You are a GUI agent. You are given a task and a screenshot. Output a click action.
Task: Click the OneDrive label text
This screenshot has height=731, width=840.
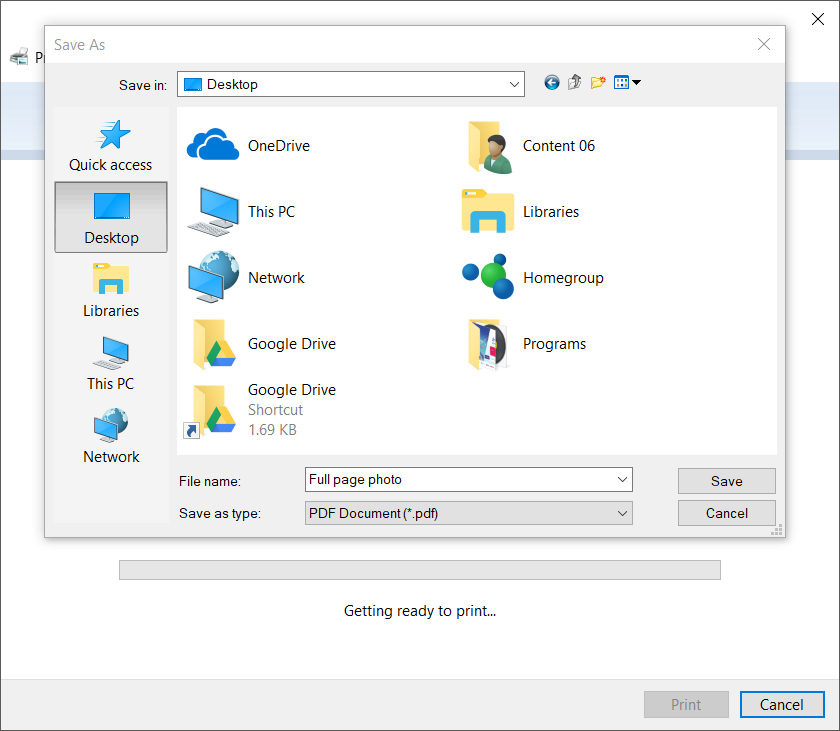279,146
